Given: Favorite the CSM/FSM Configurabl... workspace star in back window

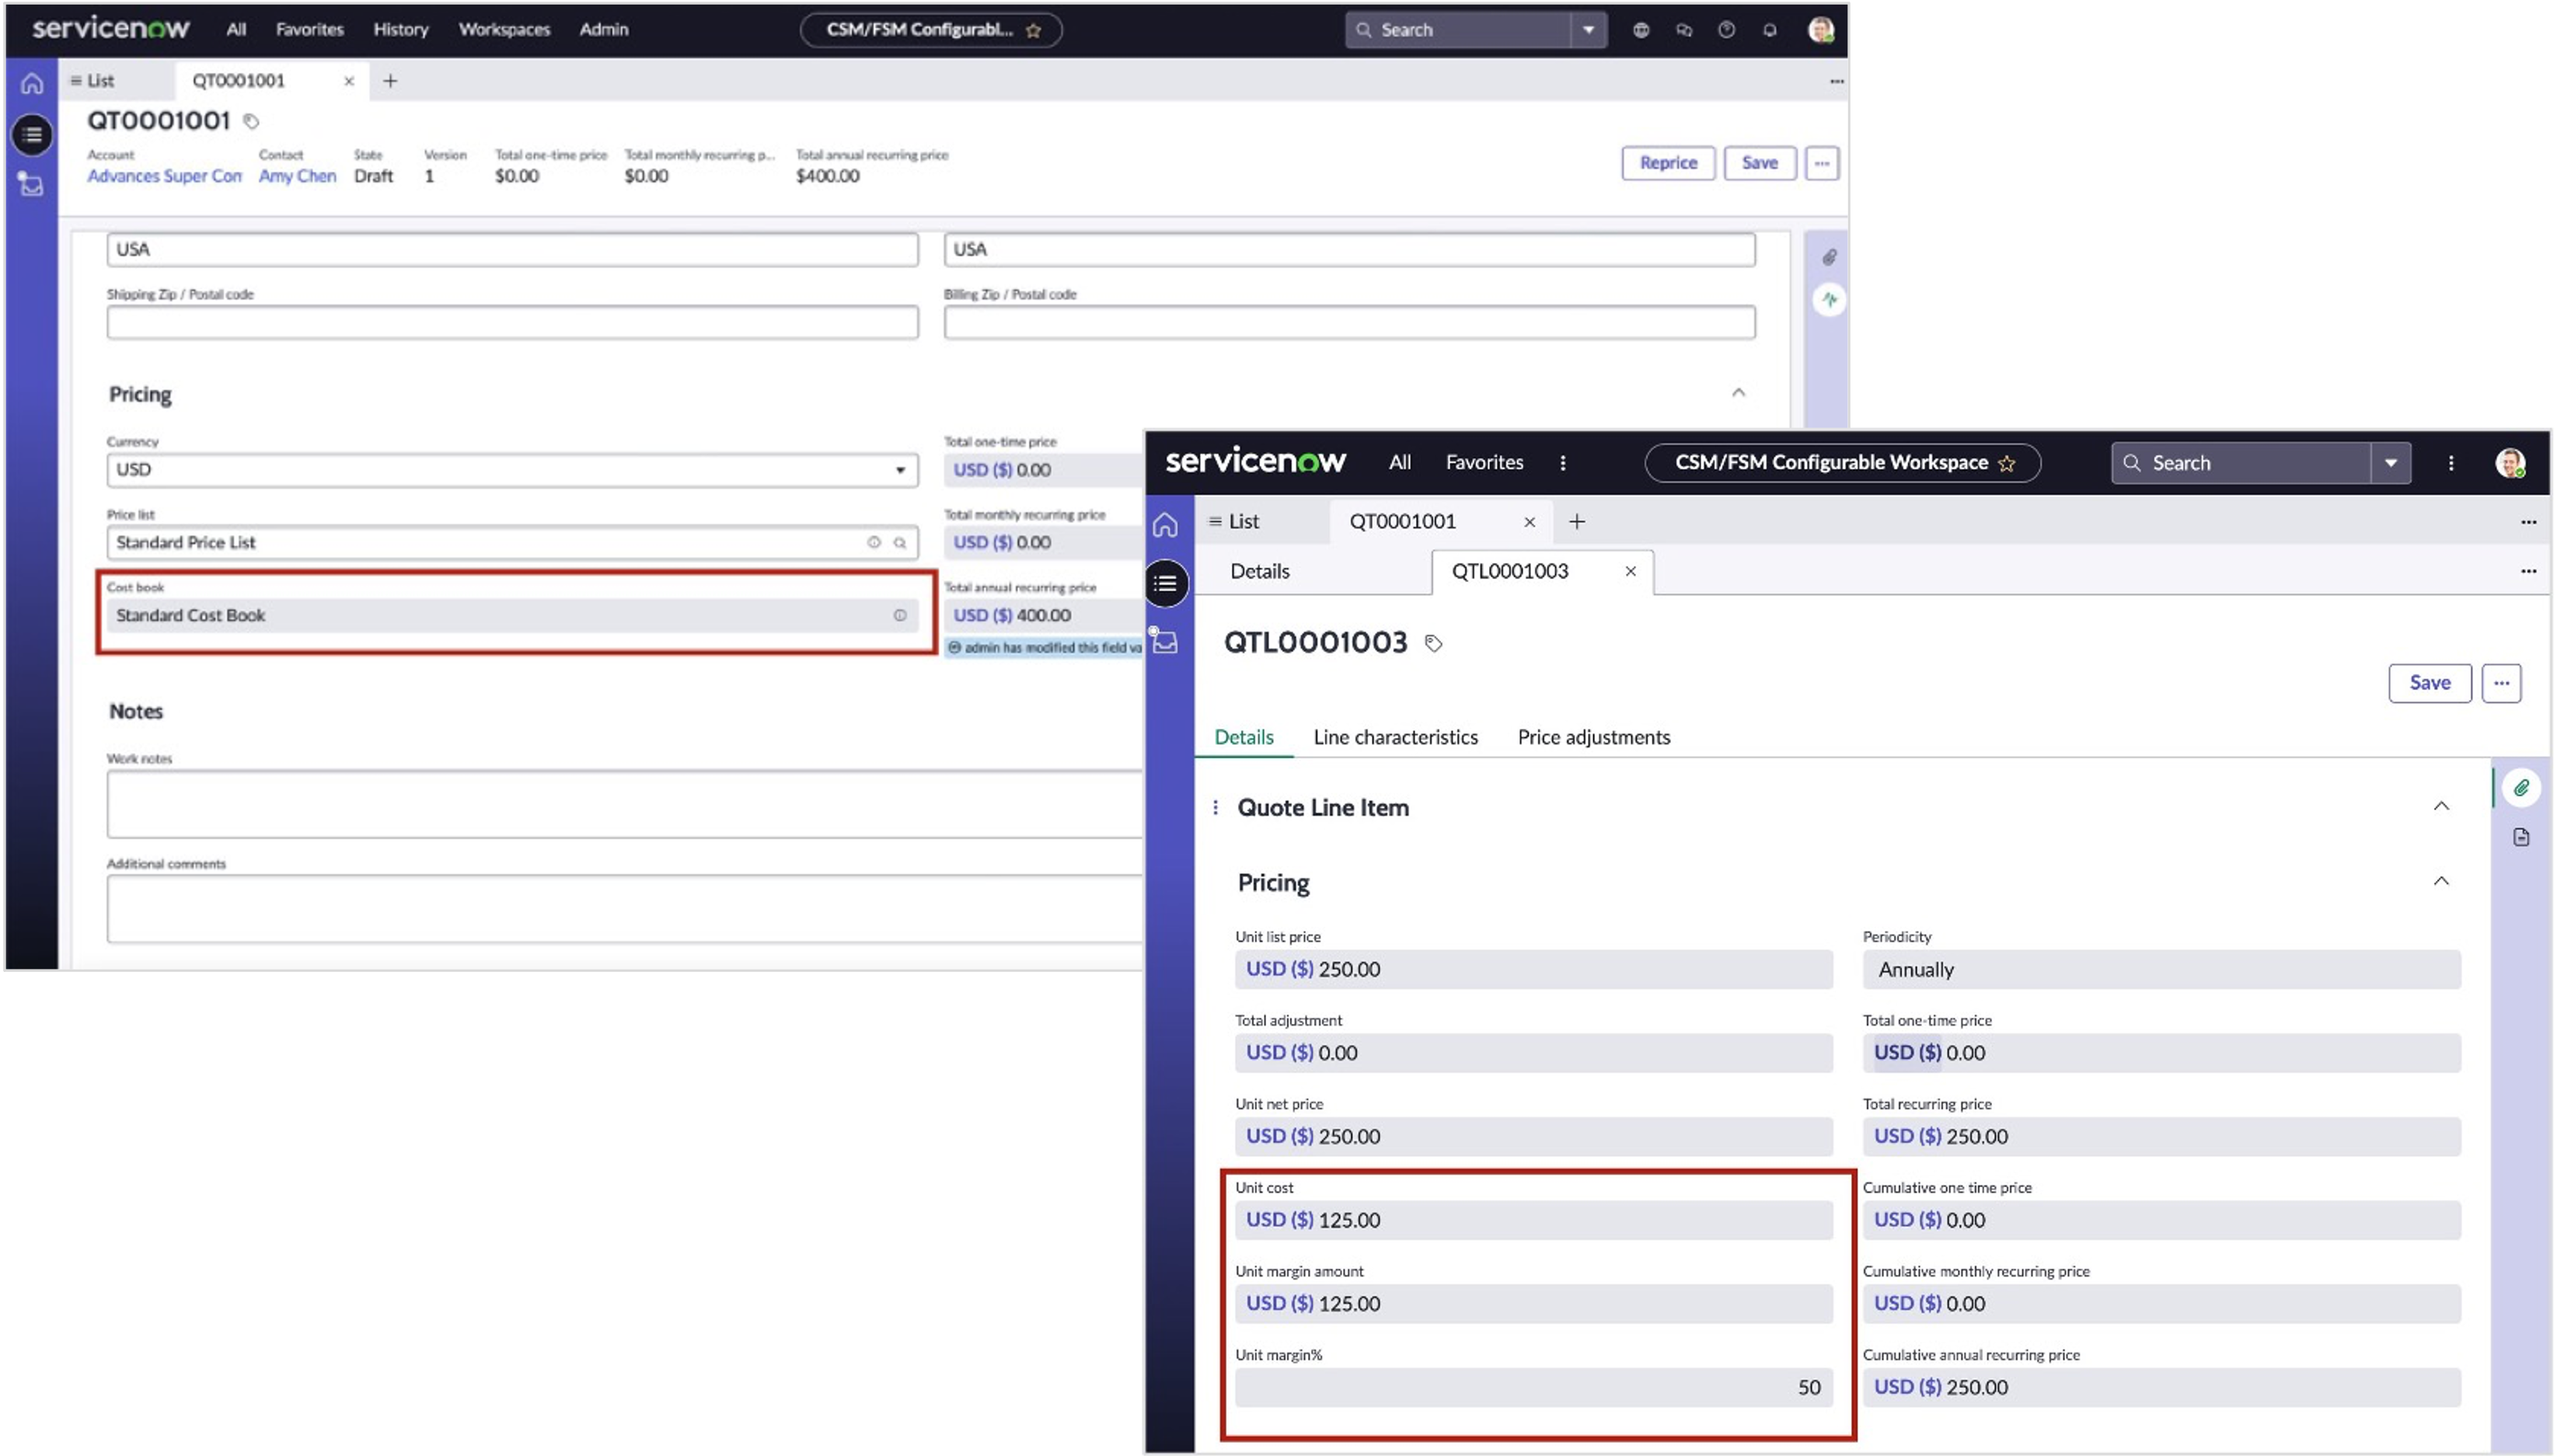Looking at the screenshot, I should click(x=1034, y=31).
